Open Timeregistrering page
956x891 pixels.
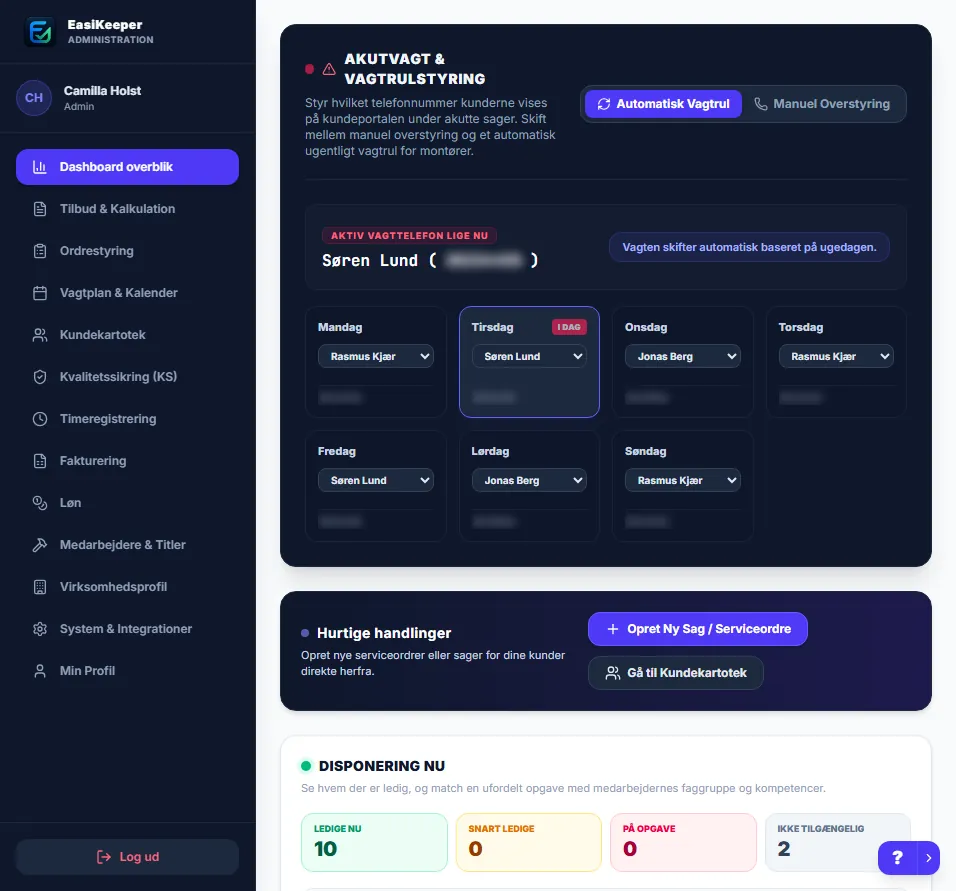pos(127,419)
